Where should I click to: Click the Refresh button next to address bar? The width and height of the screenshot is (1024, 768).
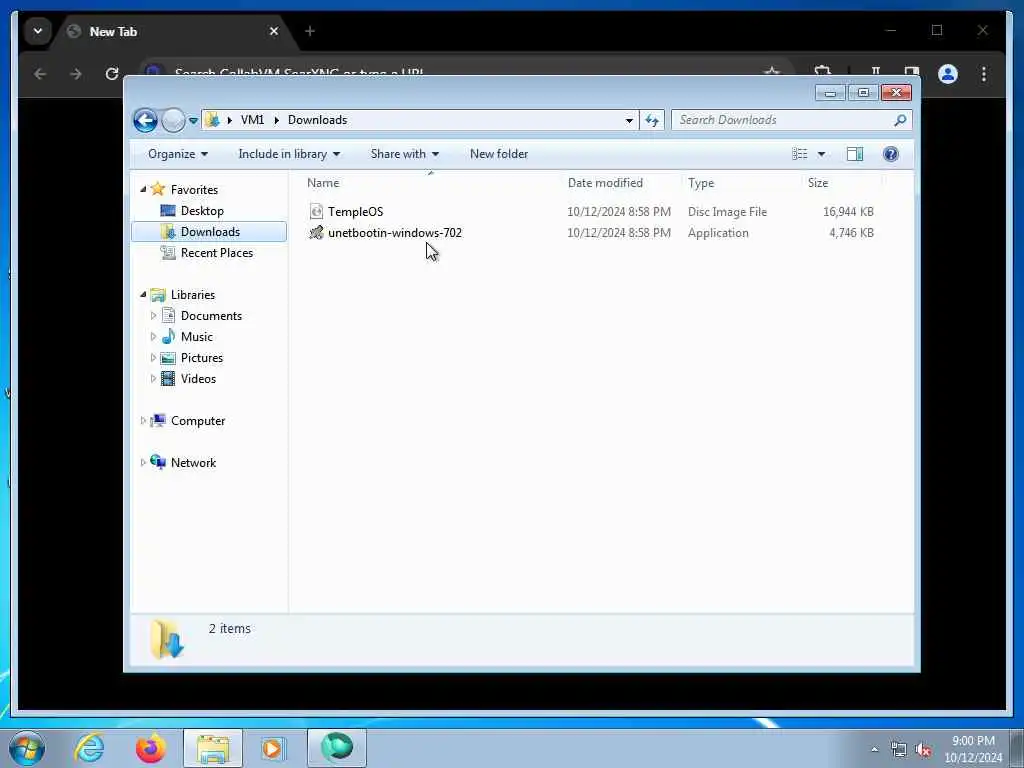[652, 120]
